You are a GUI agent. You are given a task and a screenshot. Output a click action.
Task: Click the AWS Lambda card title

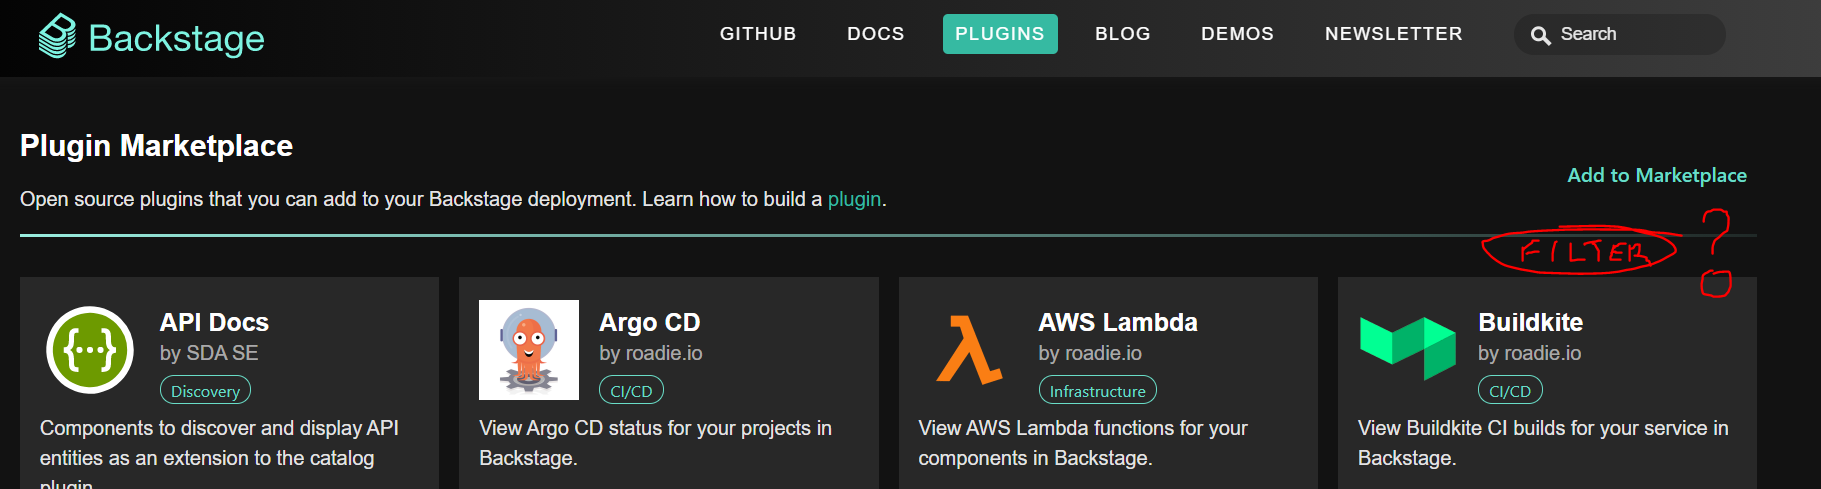coord(1118,322)
